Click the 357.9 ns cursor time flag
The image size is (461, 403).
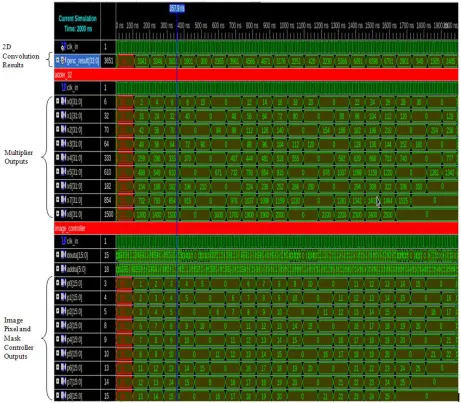point(177,8)
